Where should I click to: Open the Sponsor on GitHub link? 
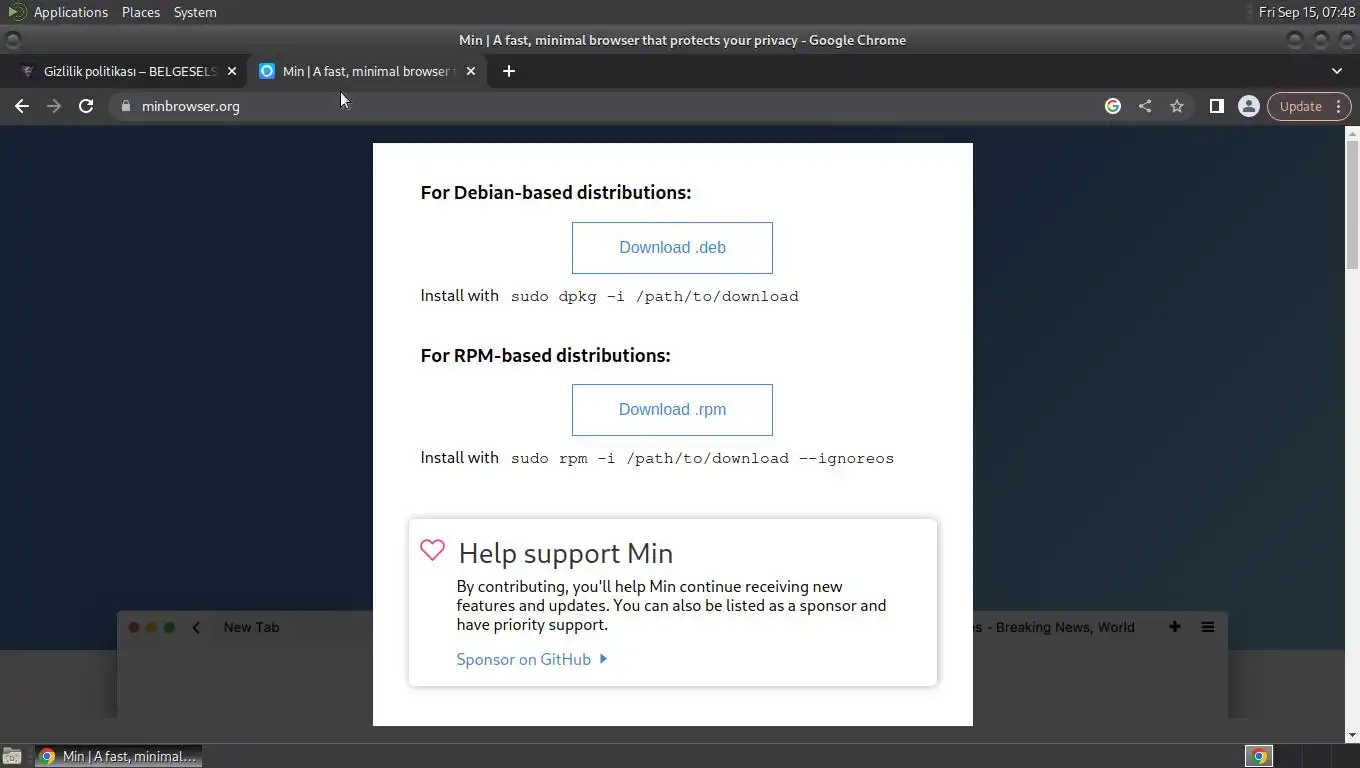[x=531, y=659]
